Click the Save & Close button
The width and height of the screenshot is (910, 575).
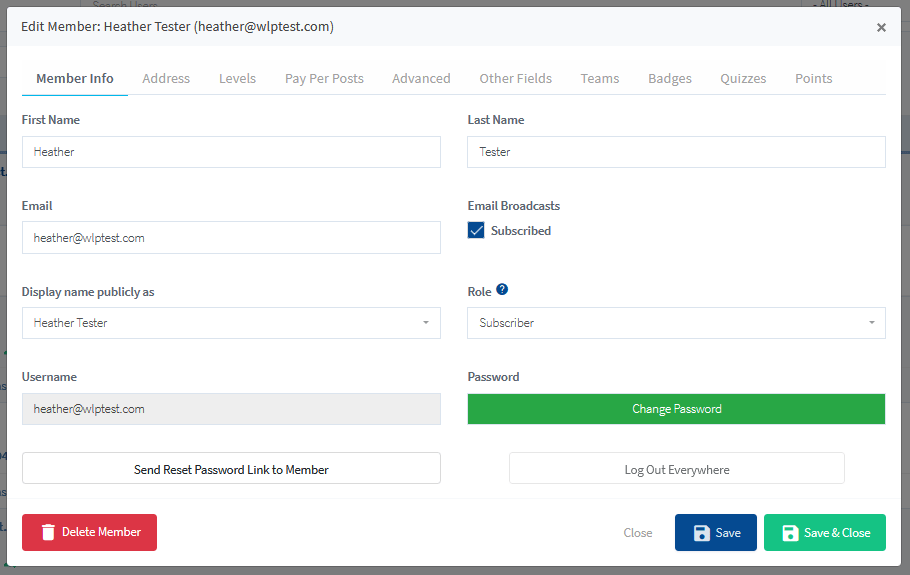pyautogui.click(x=825, y=533)
